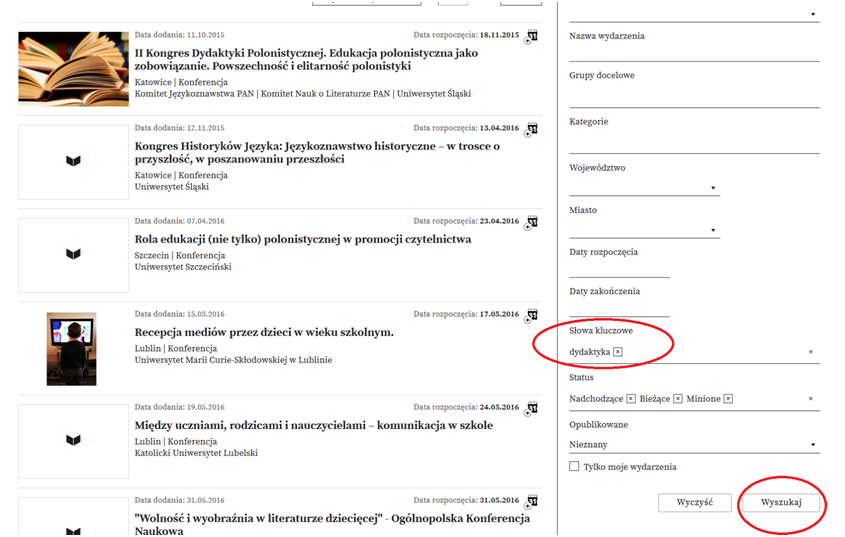
Task: Open Opublikowane dropdown showing Nieznany
Action: coord(694,445)
